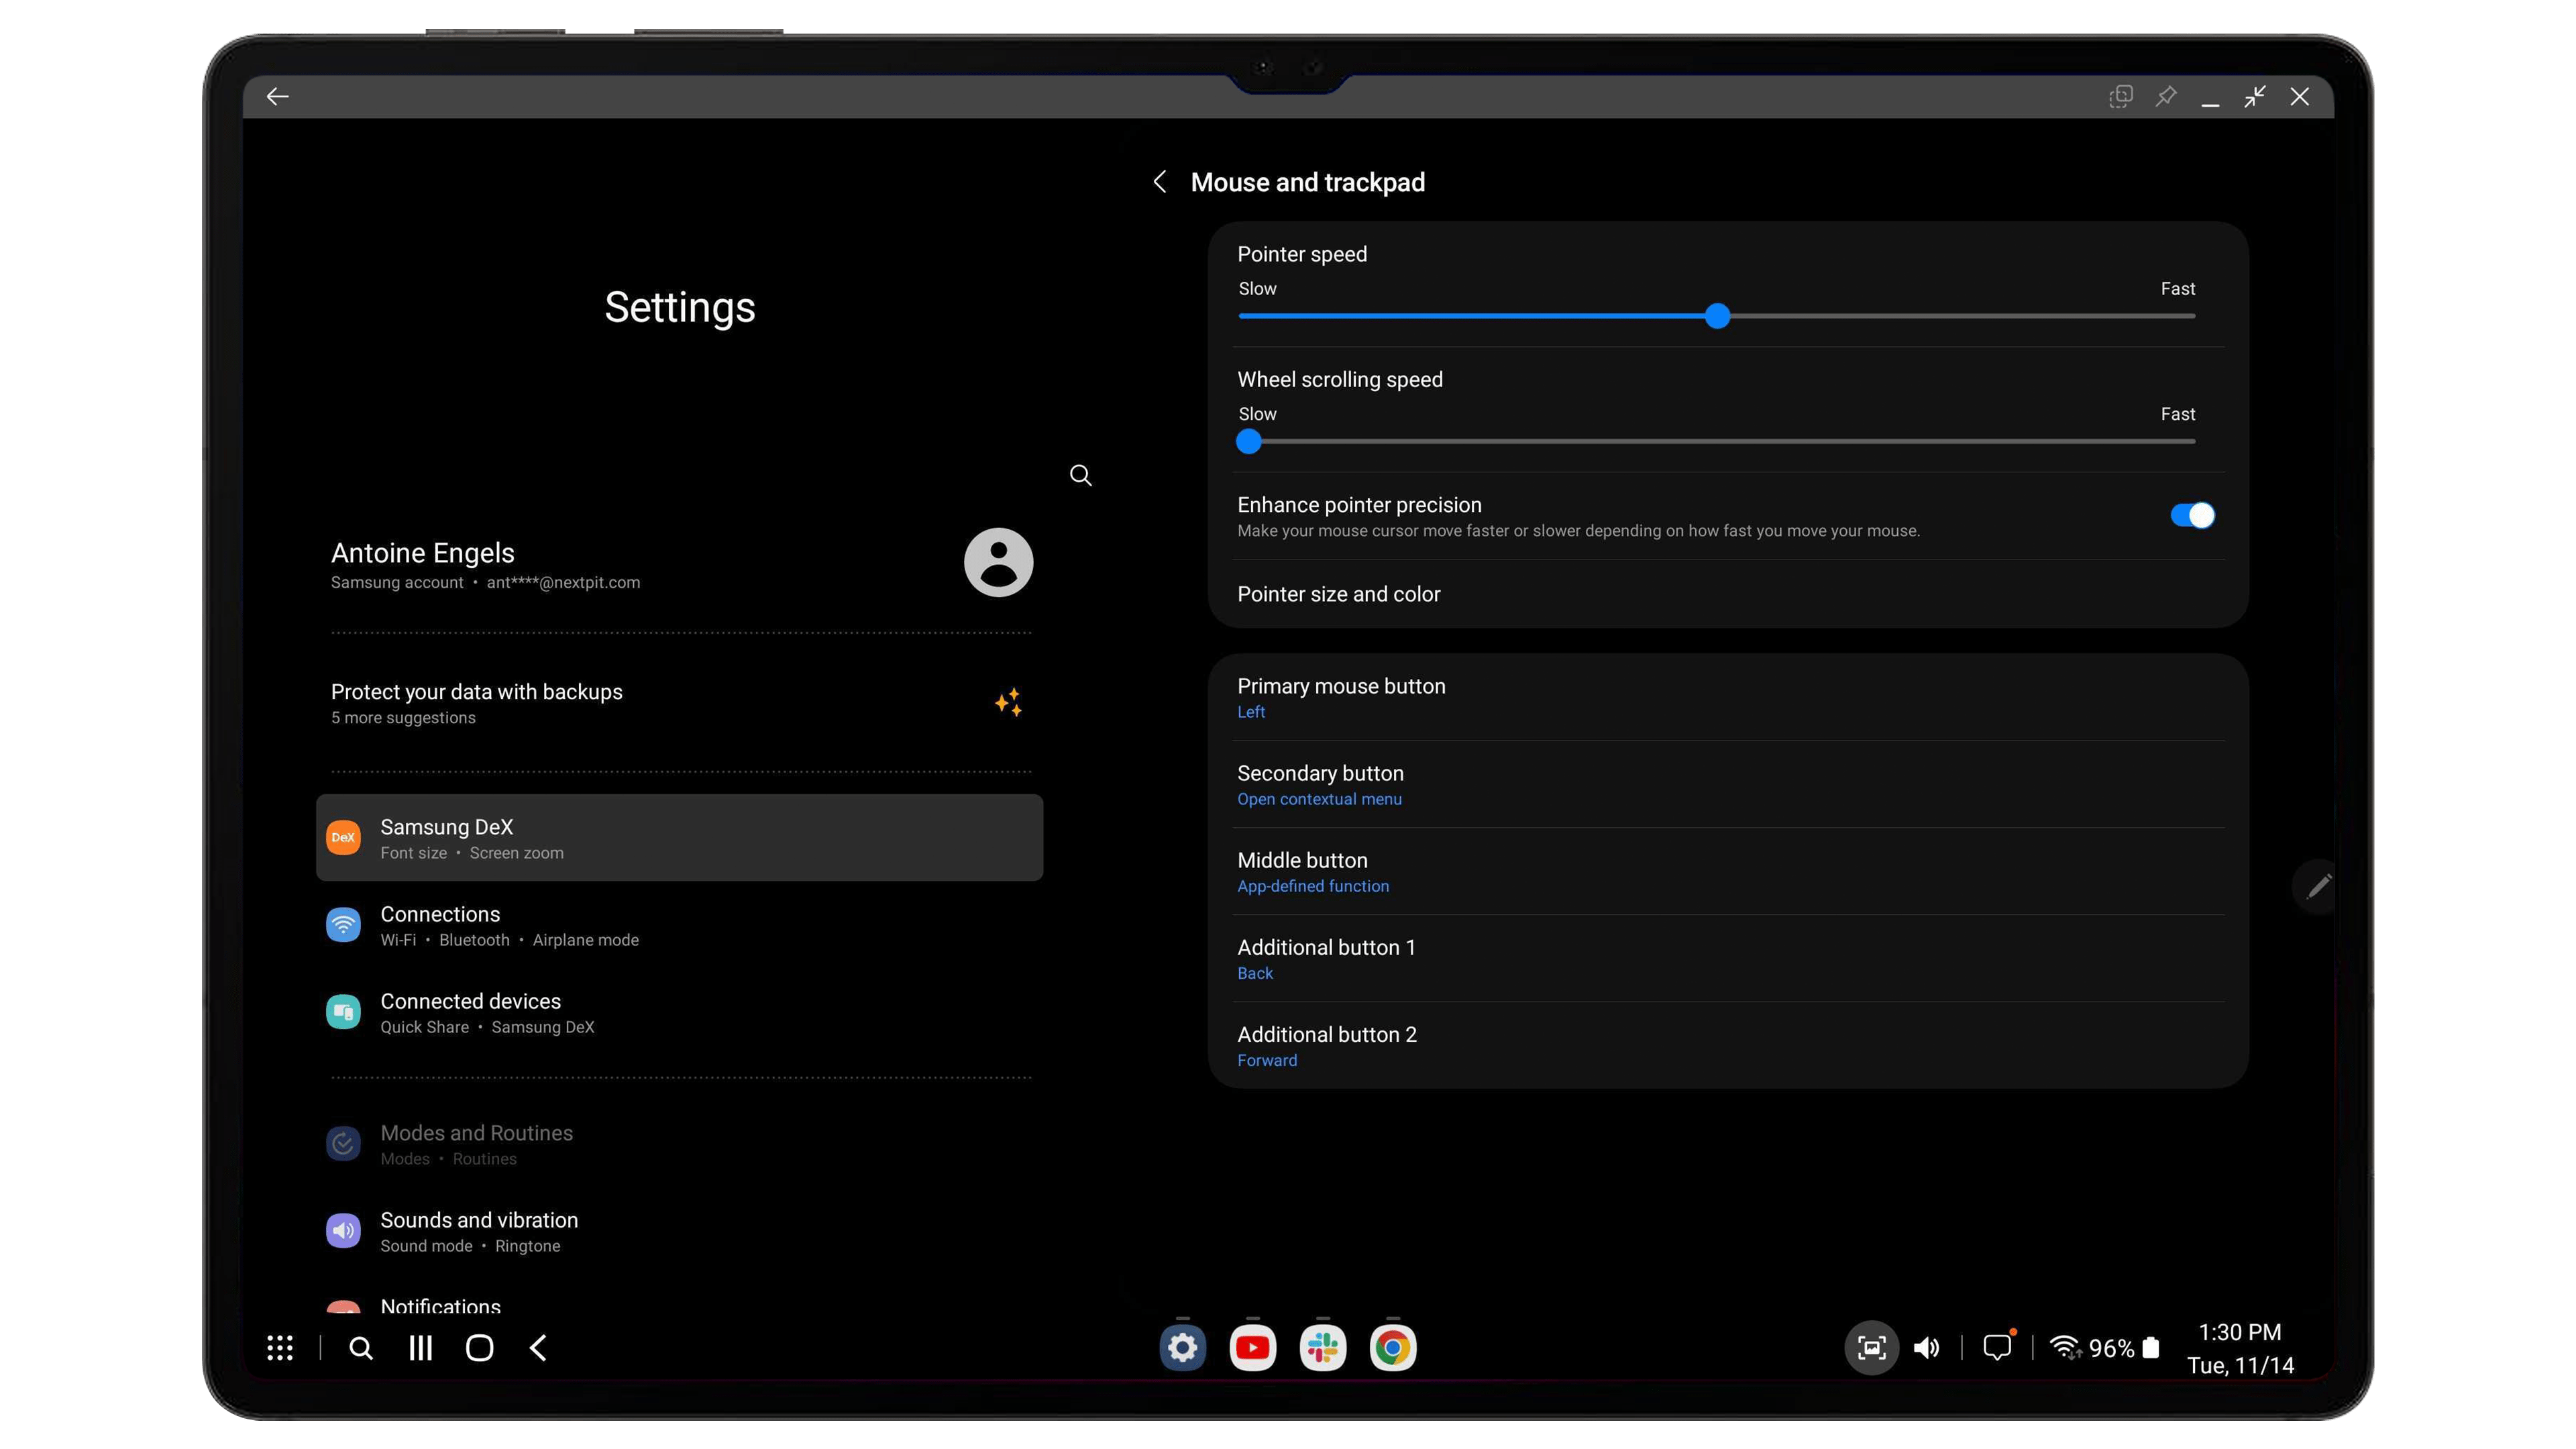Launch YouTube from the taskbar

[1253, 1347]
